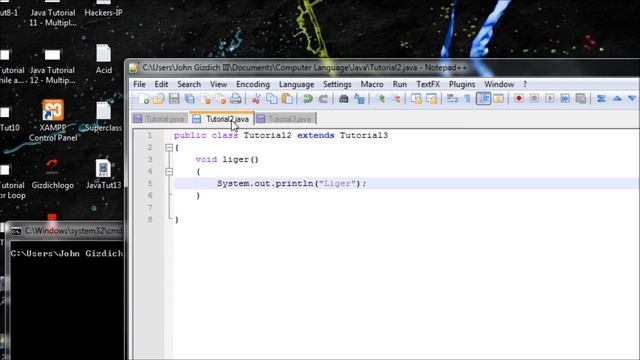Save the file with the floppy disk icon
The image size is (640, 360).
tap(174, 99)
